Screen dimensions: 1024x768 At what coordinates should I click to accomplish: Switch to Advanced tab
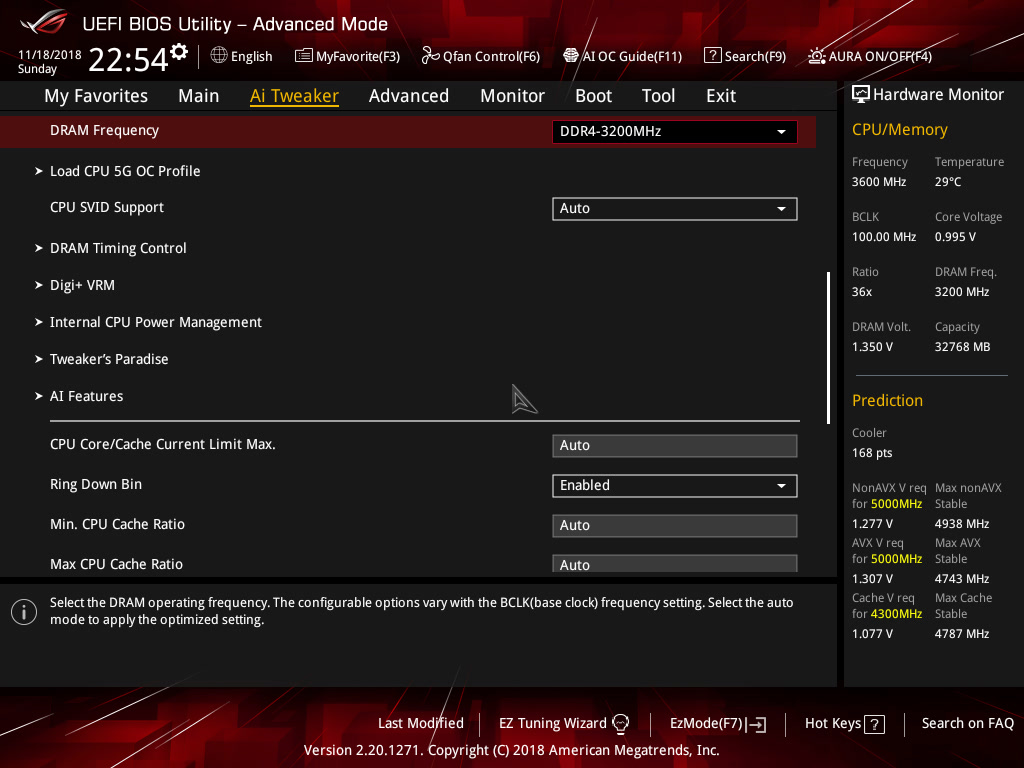409,96
